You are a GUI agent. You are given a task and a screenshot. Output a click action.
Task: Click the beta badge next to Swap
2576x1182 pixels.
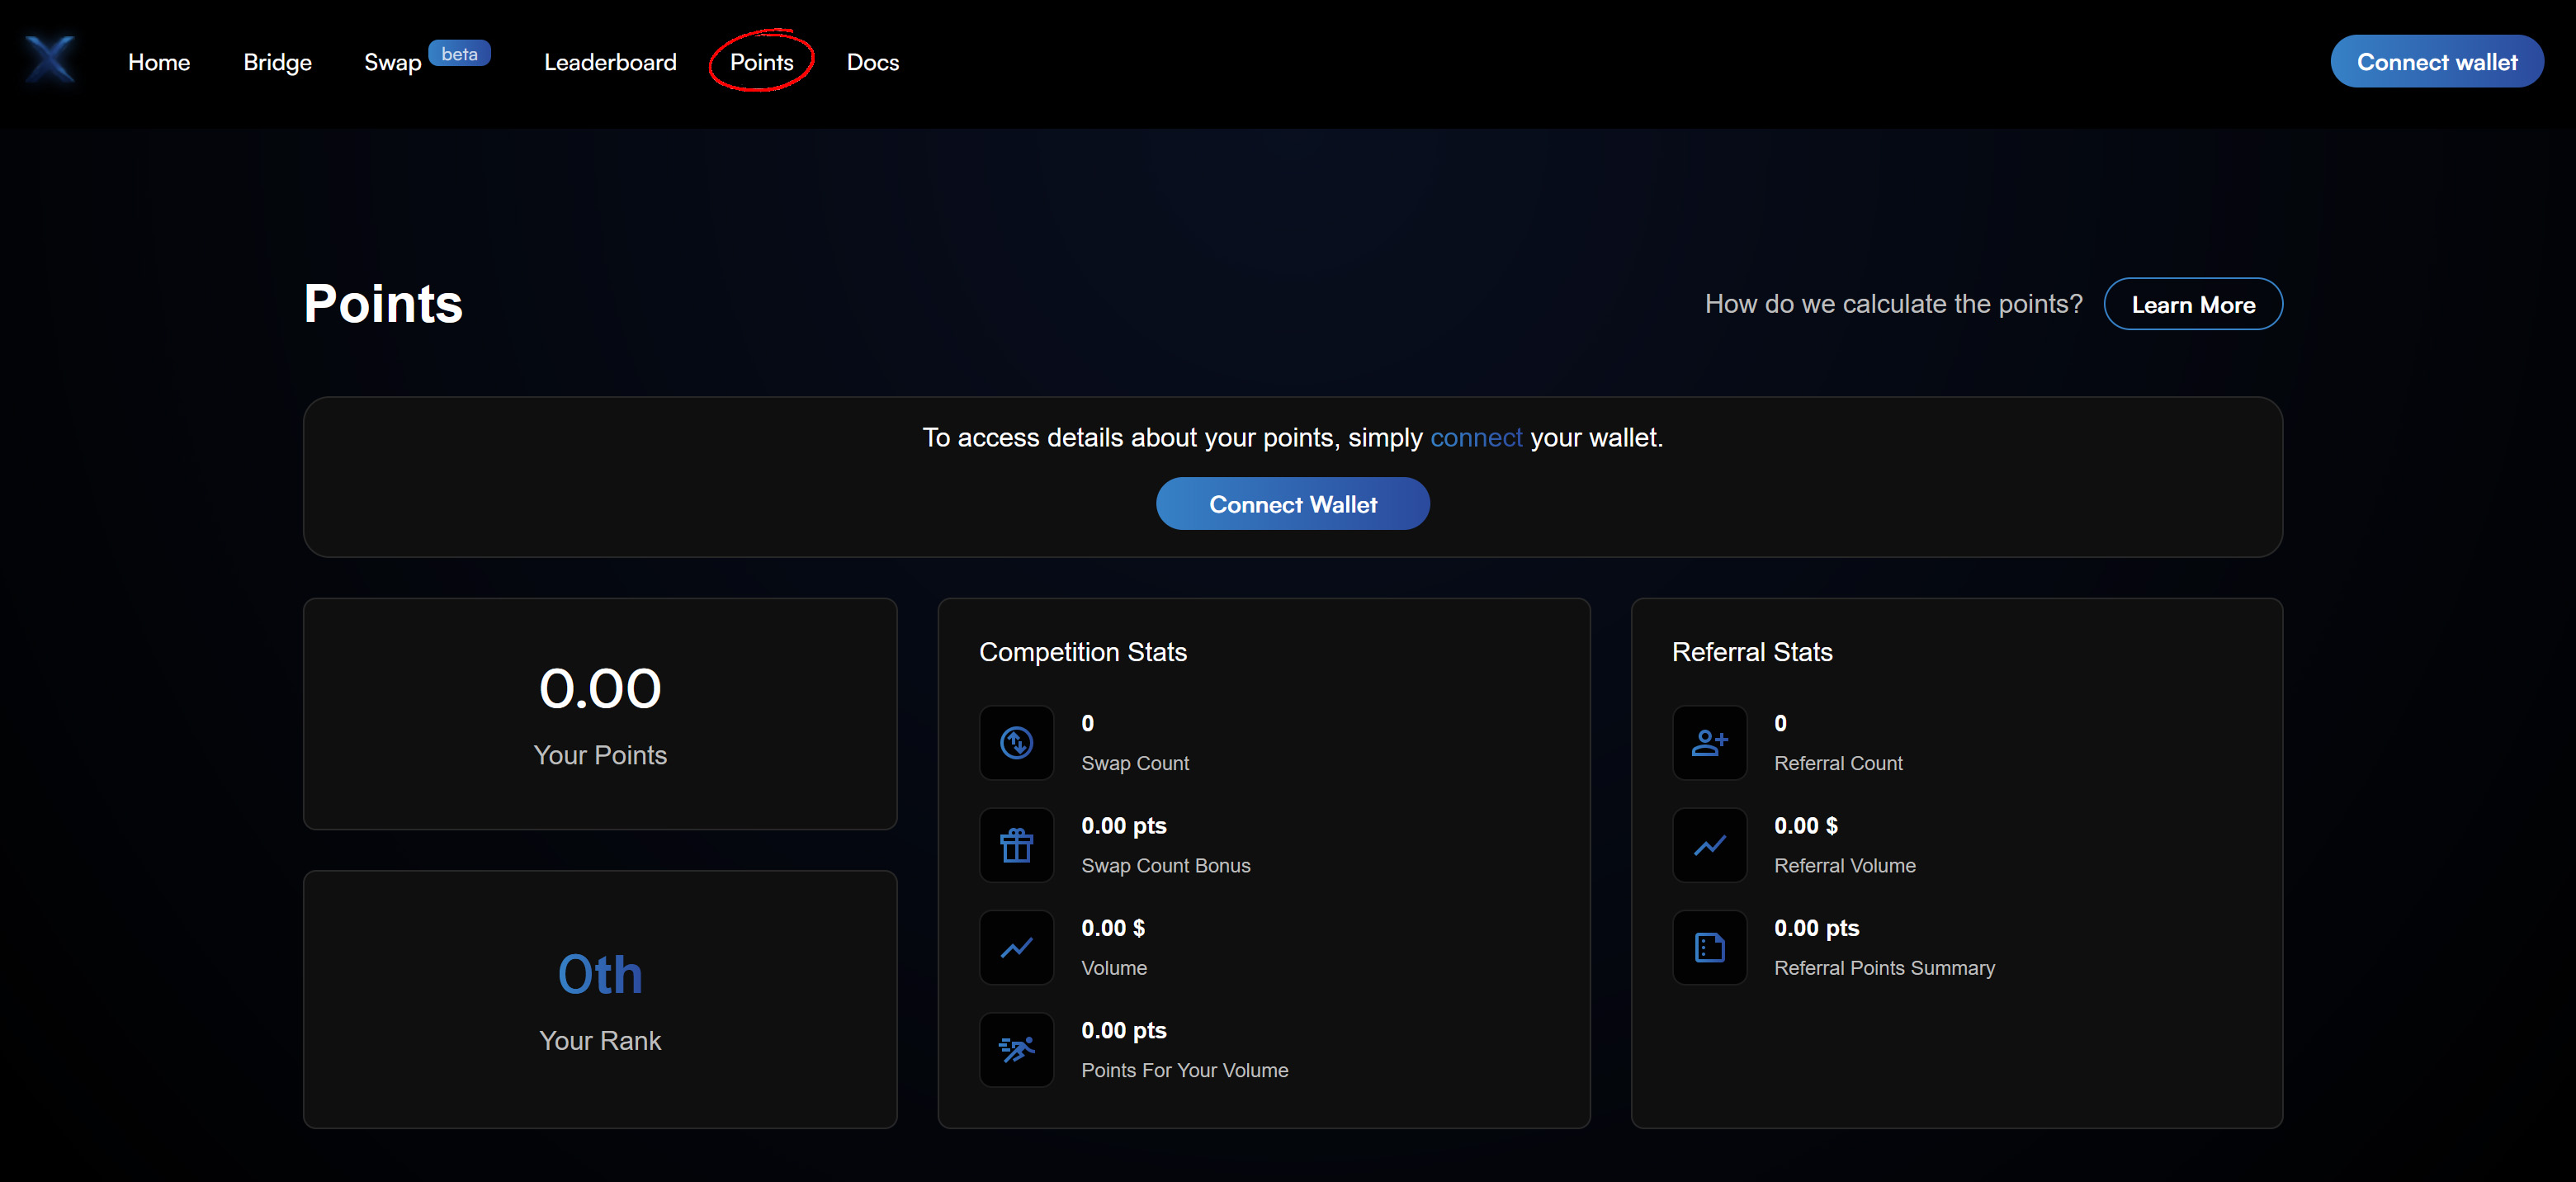459,54
